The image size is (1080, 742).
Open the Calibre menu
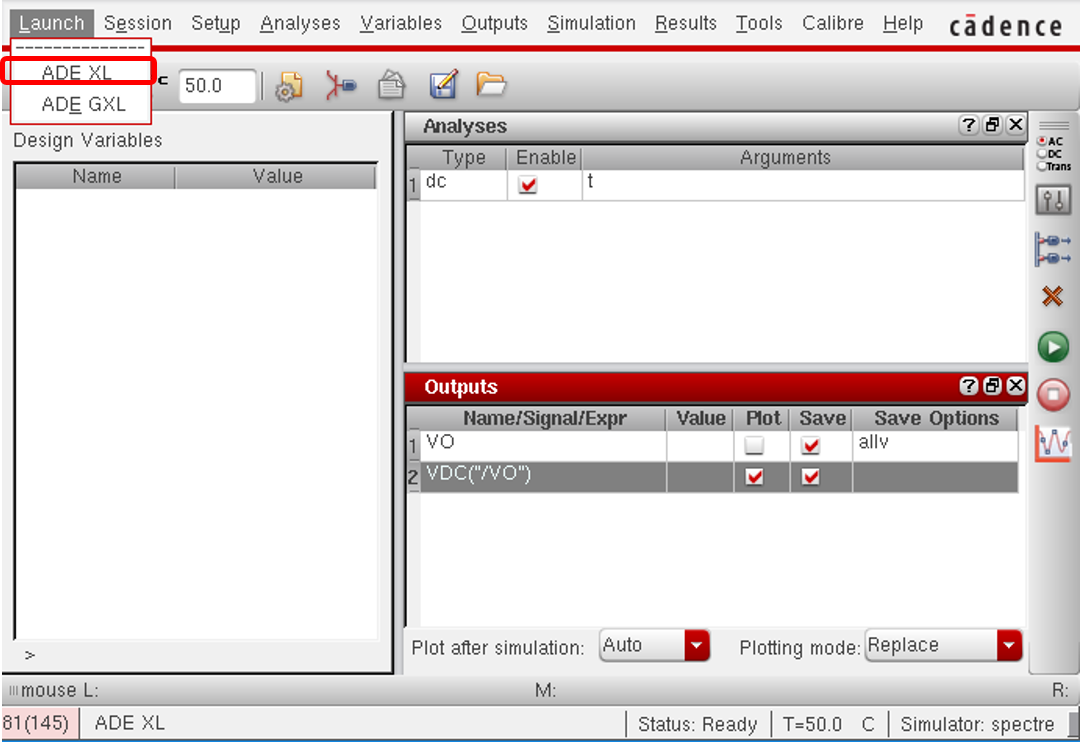[x=832, y=23]
